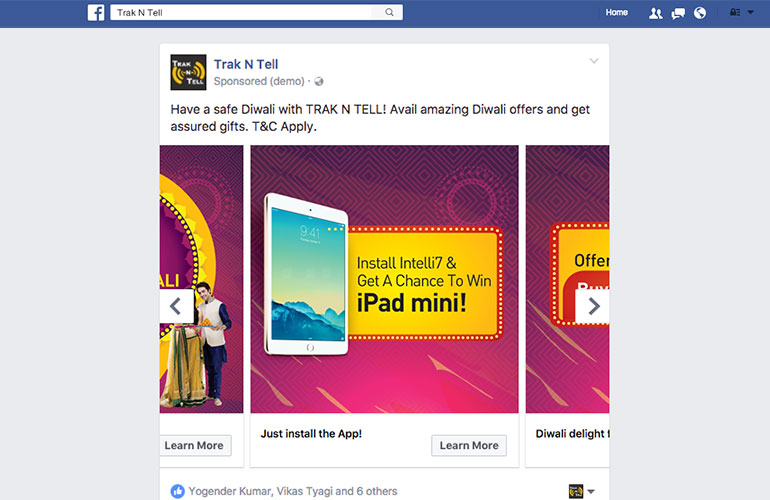Open friend requests icon
This screenshot has width=770, height=500.
coord(655,13)
